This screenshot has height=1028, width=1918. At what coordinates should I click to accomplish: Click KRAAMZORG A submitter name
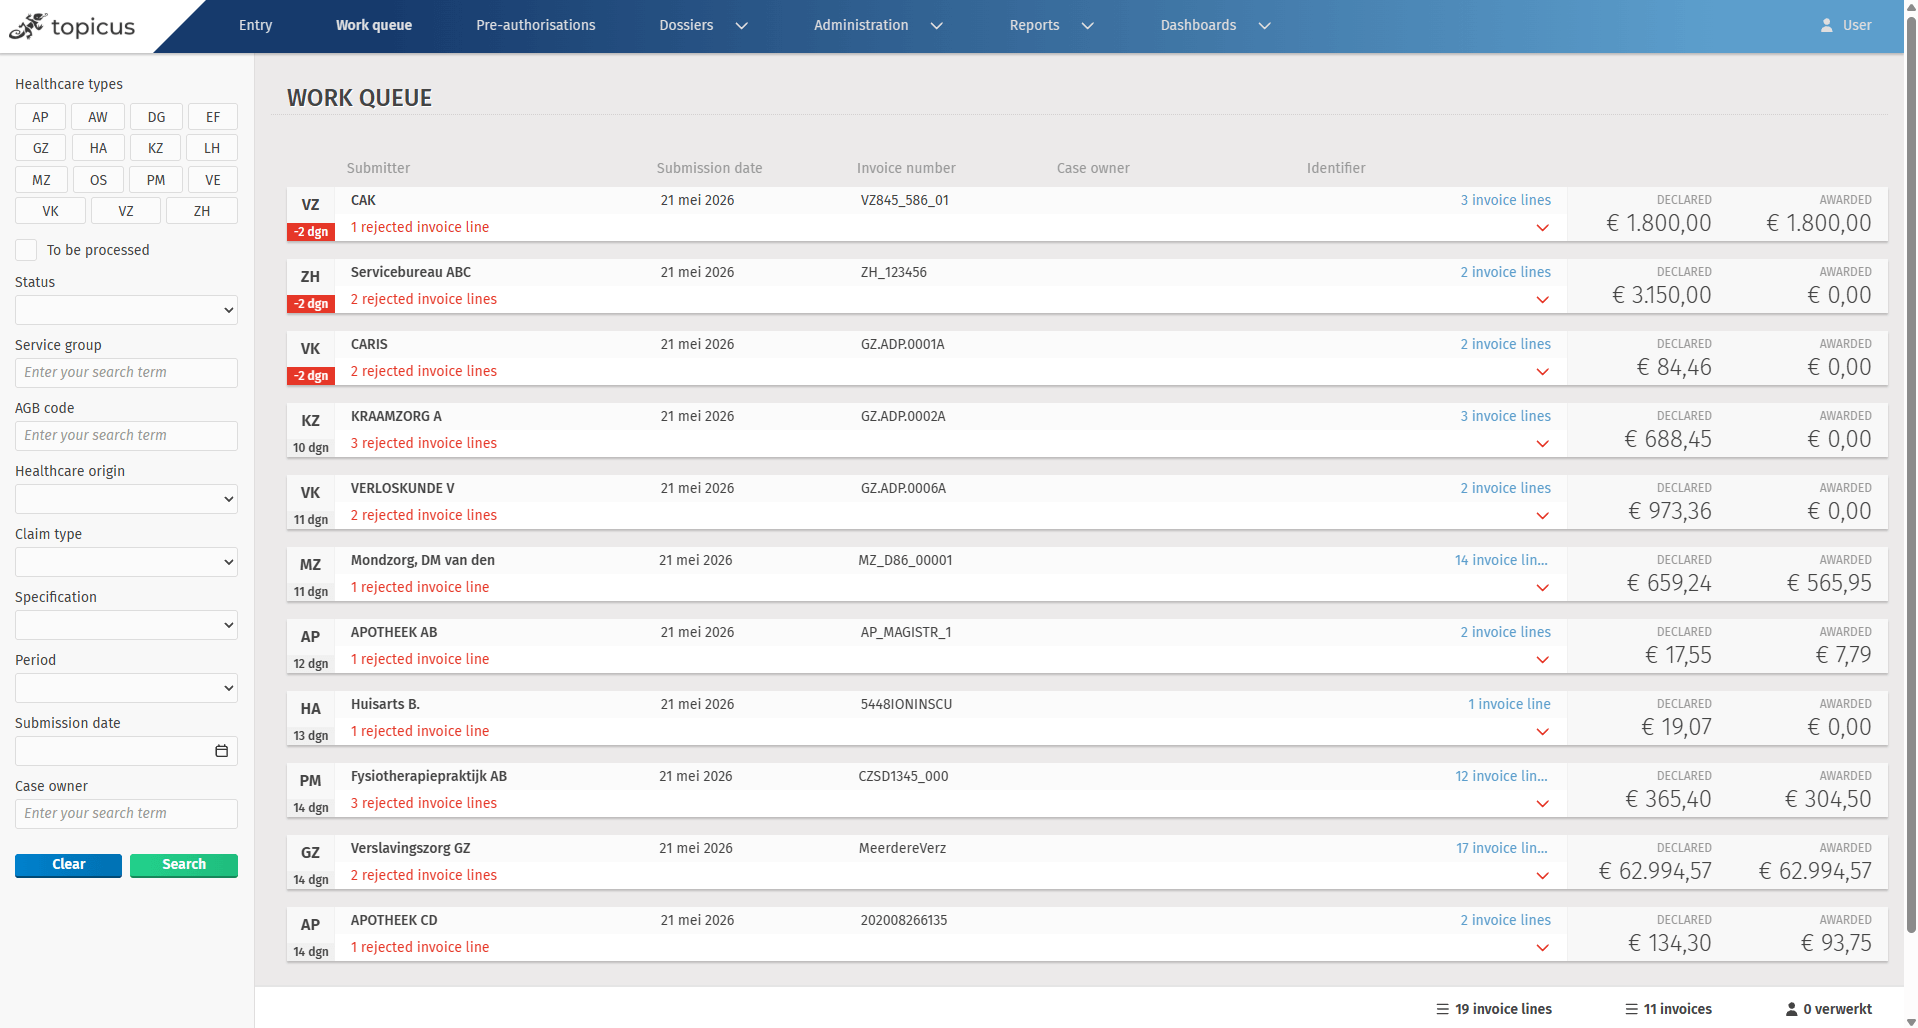(396, 416)
